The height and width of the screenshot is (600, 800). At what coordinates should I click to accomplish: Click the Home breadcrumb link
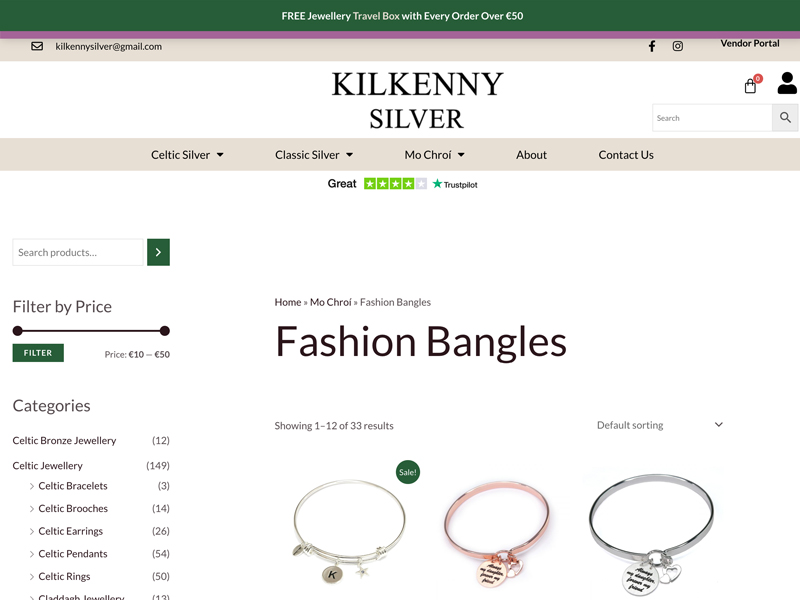tap(288, 302)
